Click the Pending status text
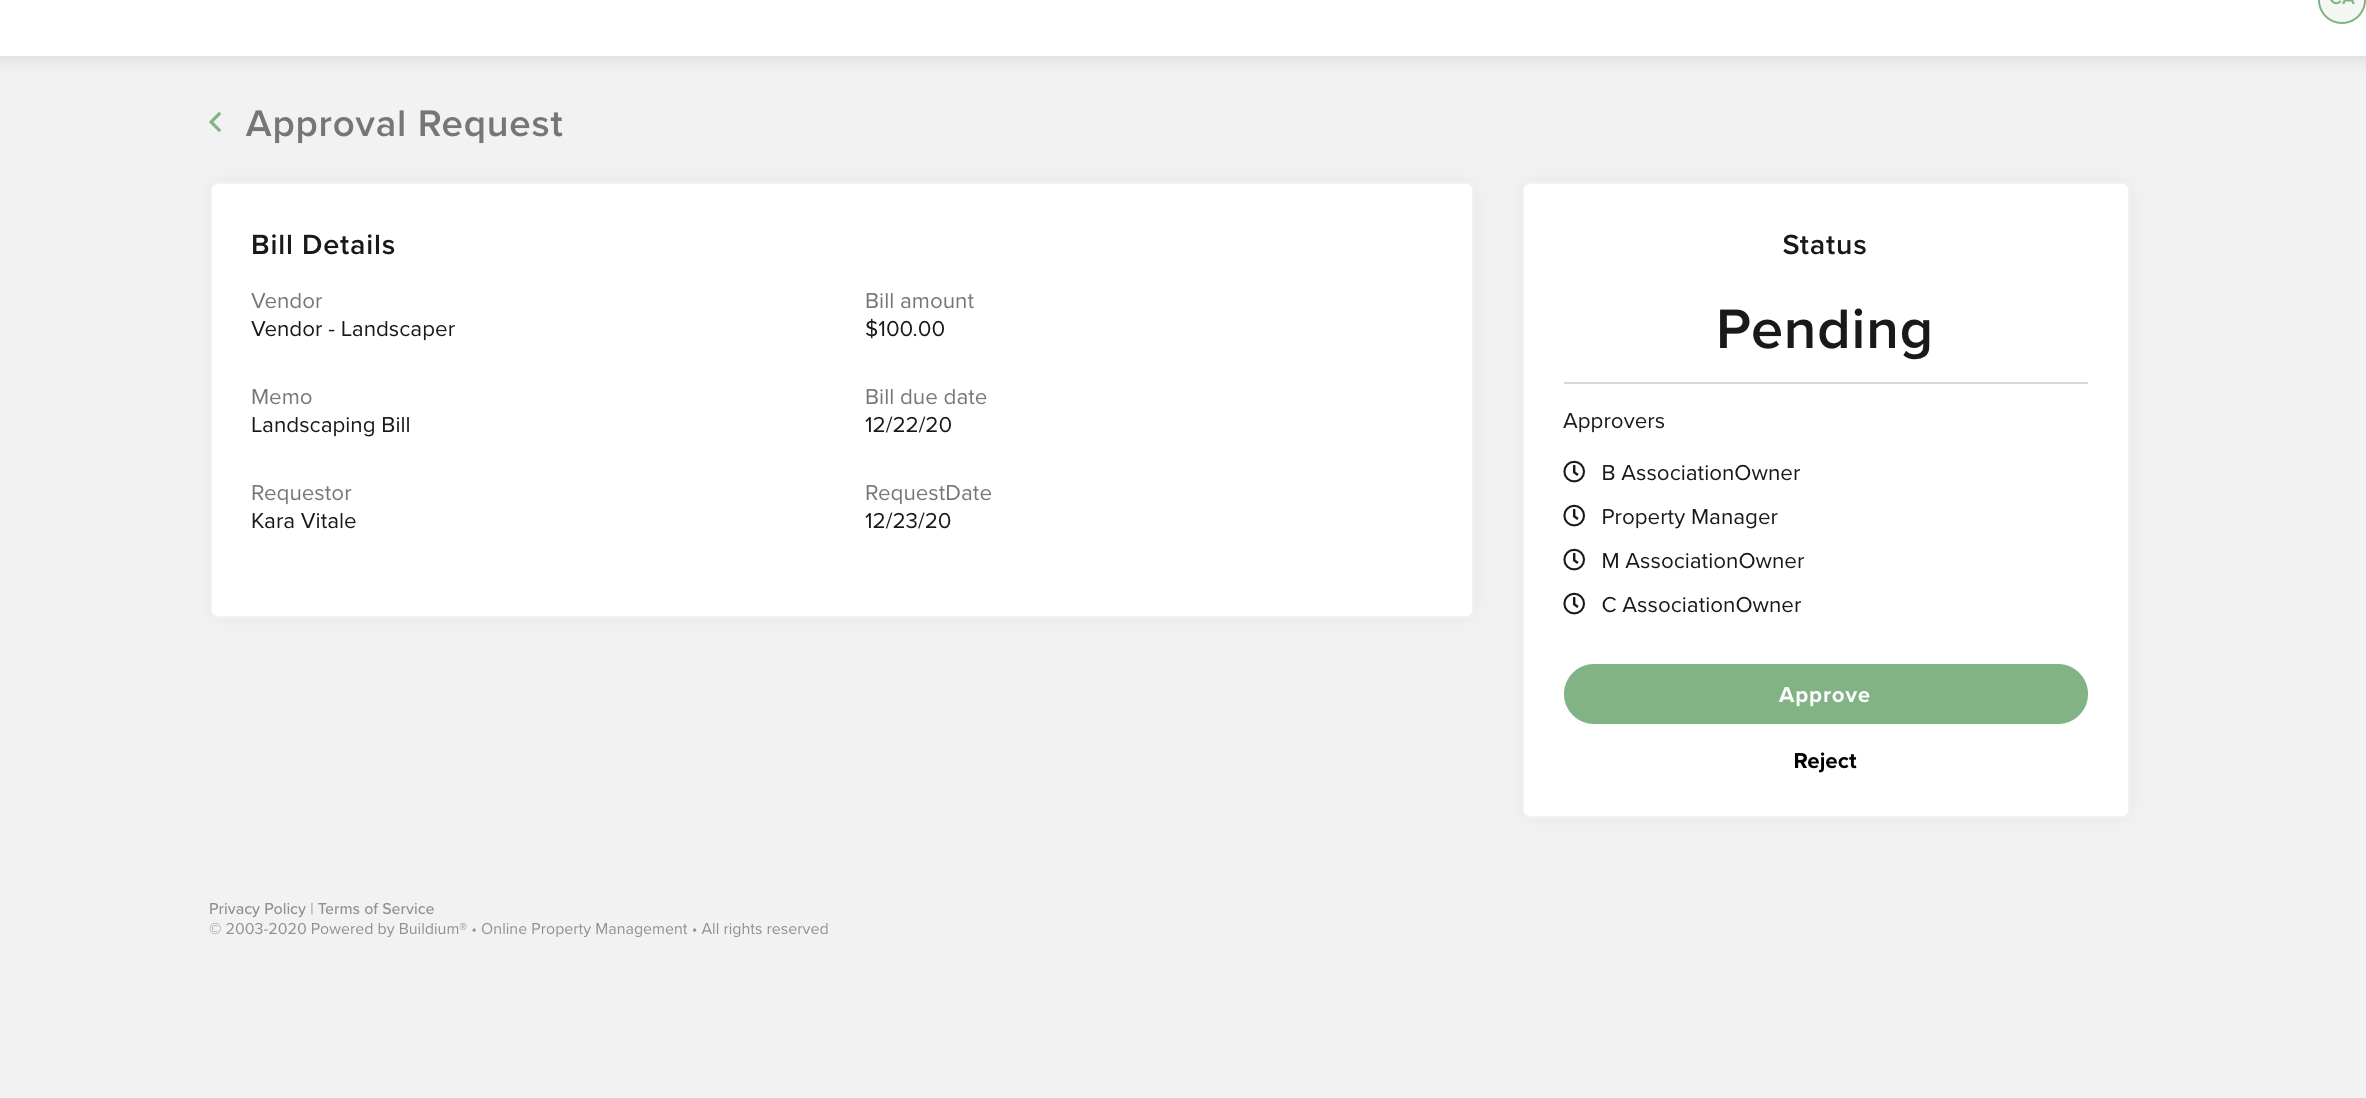2366x1098 pixels. (1824, 329)
